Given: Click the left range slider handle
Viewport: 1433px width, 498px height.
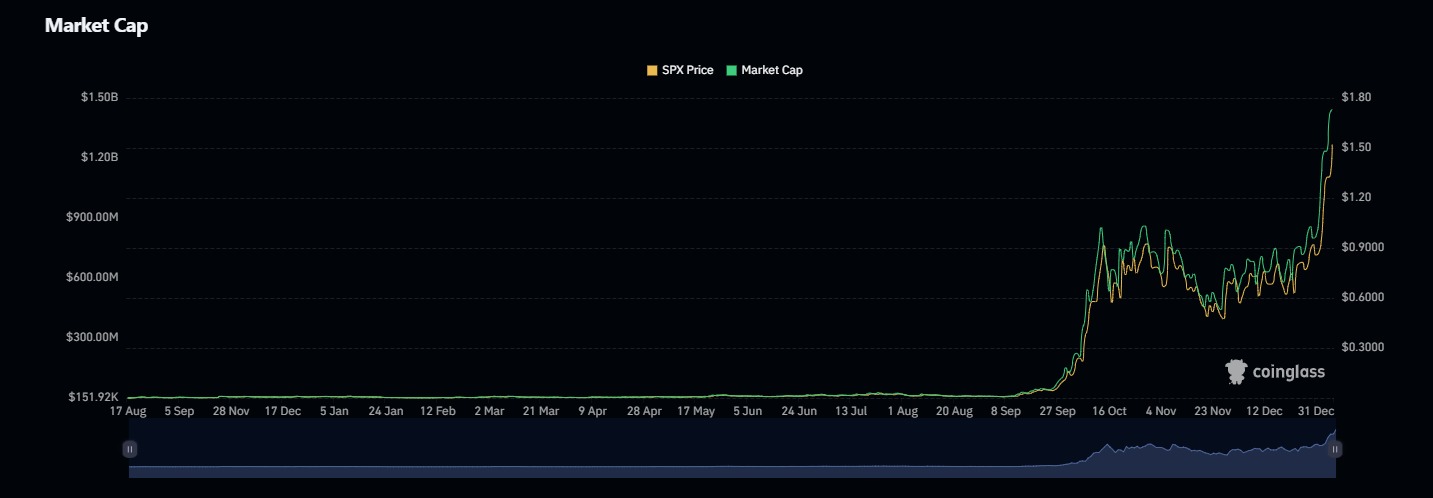Looking at the screenshot, I should (x=129, y=449).
